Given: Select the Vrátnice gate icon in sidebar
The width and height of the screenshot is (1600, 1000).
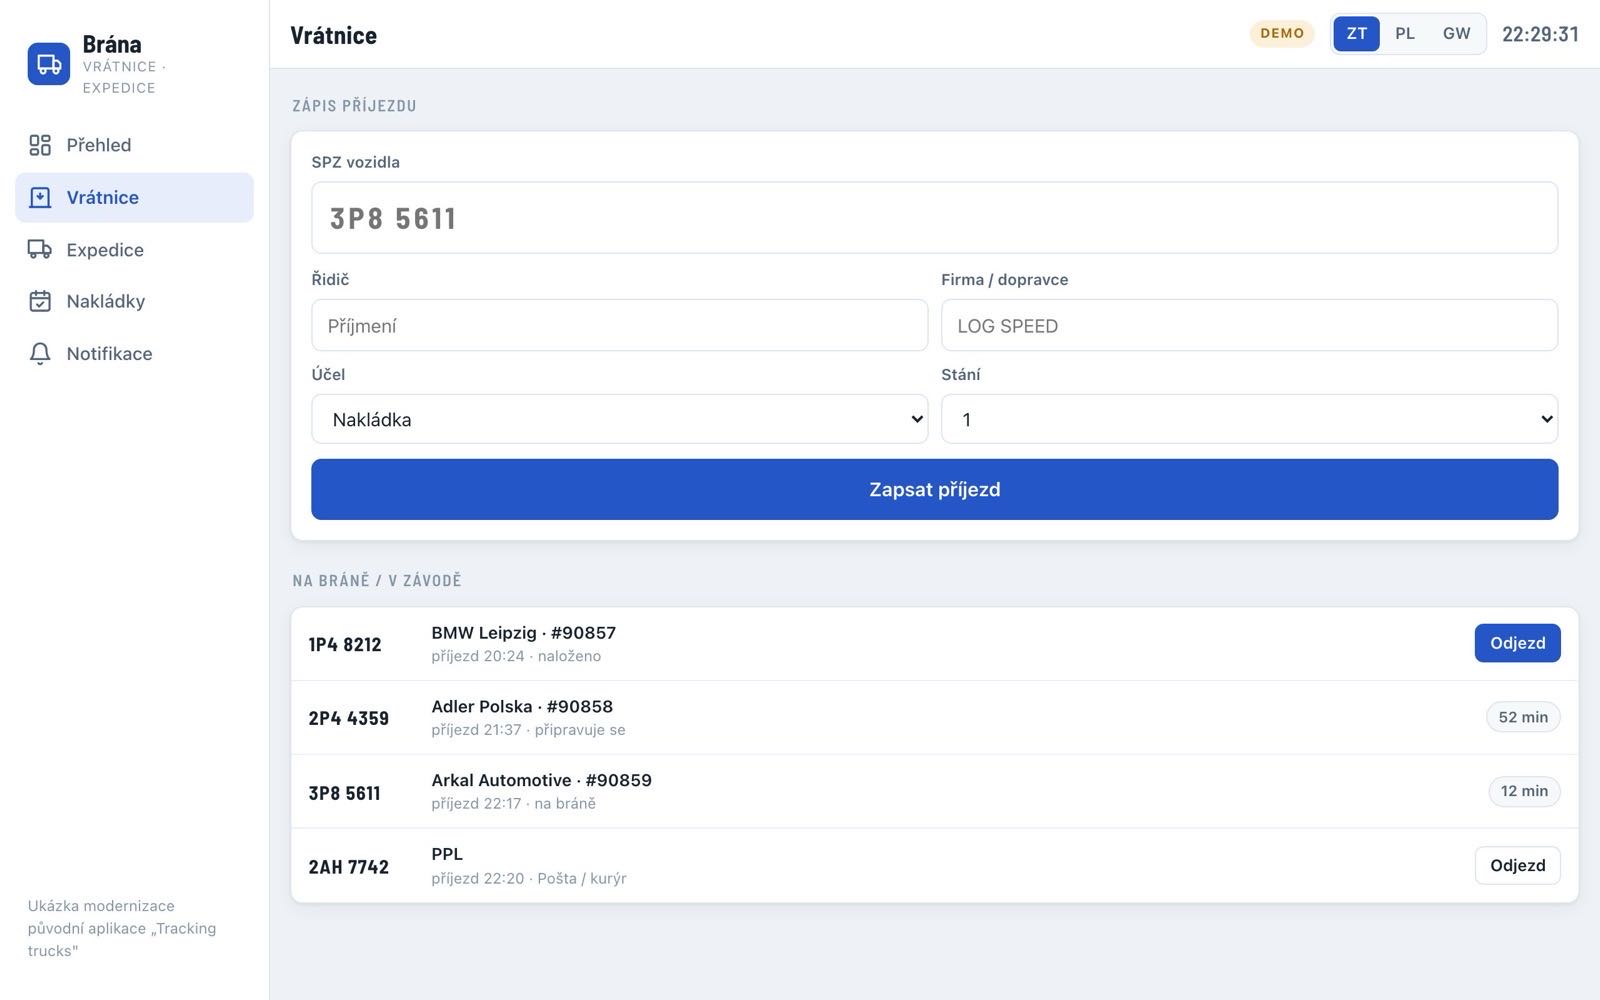Looking at the screenshot, I should point(40,197).
